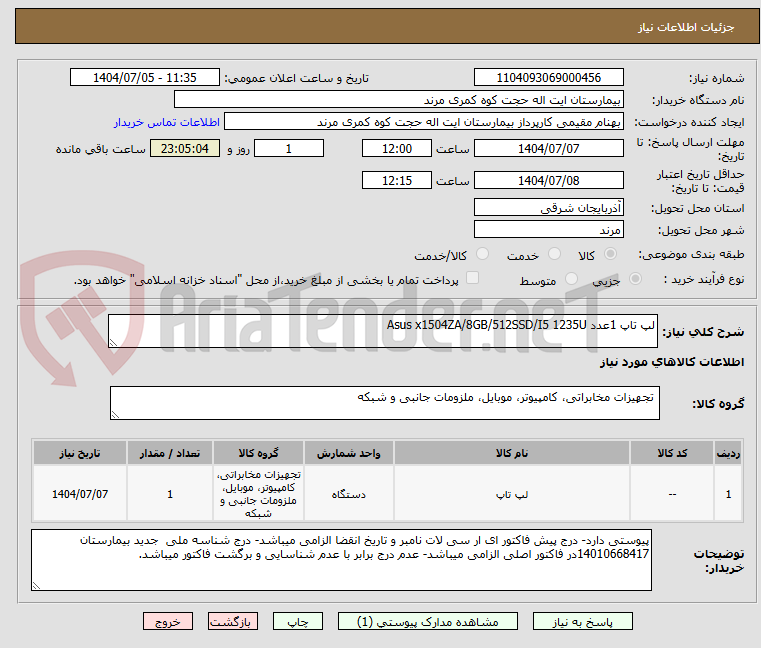761x648 pixels.
Task: Click the واحد شمارش column header
Action: coord(348,453)
